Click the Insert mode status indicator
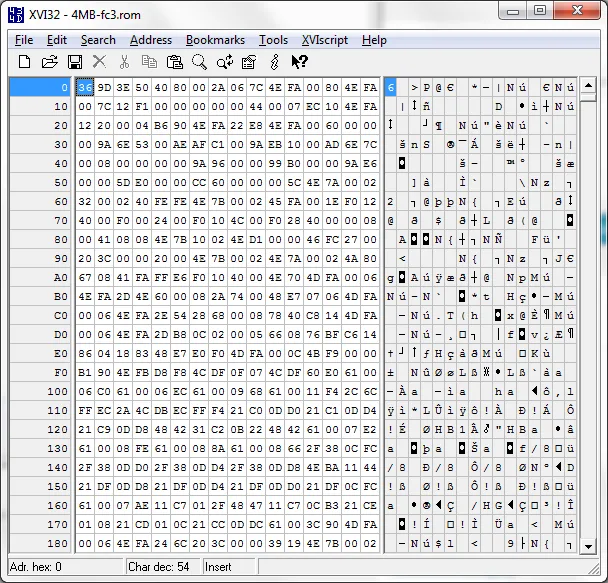 pyautogui.click(x=229, y=567)
